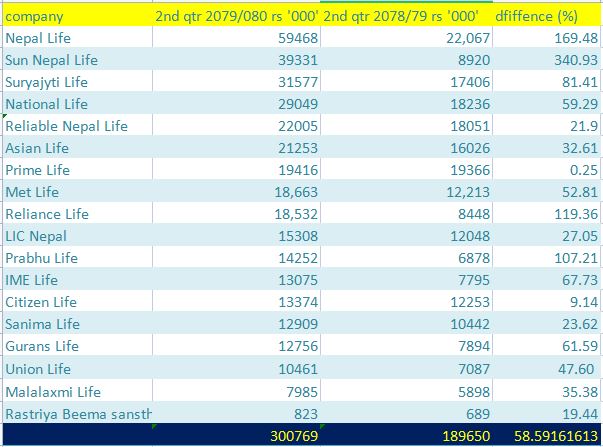Image resolution: width=603 pixels, height=447 pixels.
Task: Select the difference cell 19.44
Action: pyautogui.click(x=546, y=414)
